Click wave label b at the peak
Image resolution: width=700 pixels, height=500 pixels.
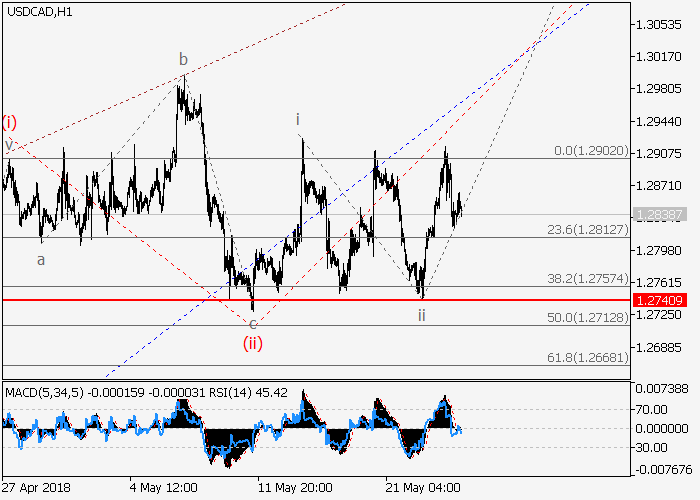[183, 59]
